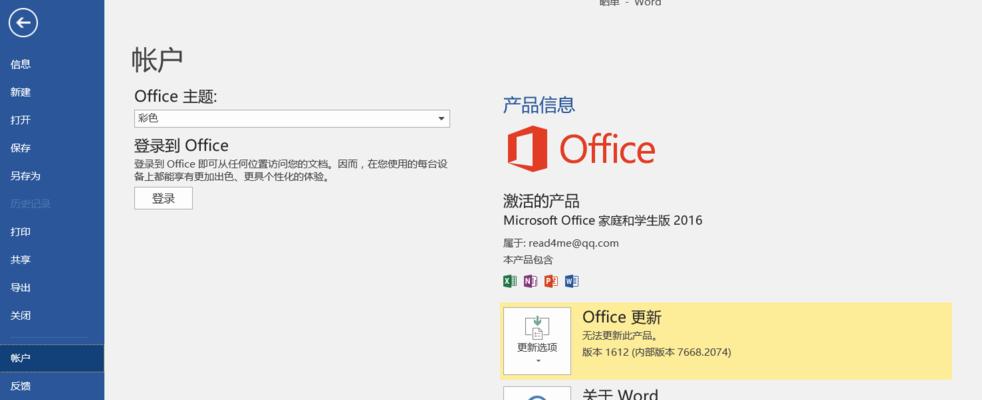
Task: Open the 共享 page
Action: pyautogui.click(x=52, y=260)
